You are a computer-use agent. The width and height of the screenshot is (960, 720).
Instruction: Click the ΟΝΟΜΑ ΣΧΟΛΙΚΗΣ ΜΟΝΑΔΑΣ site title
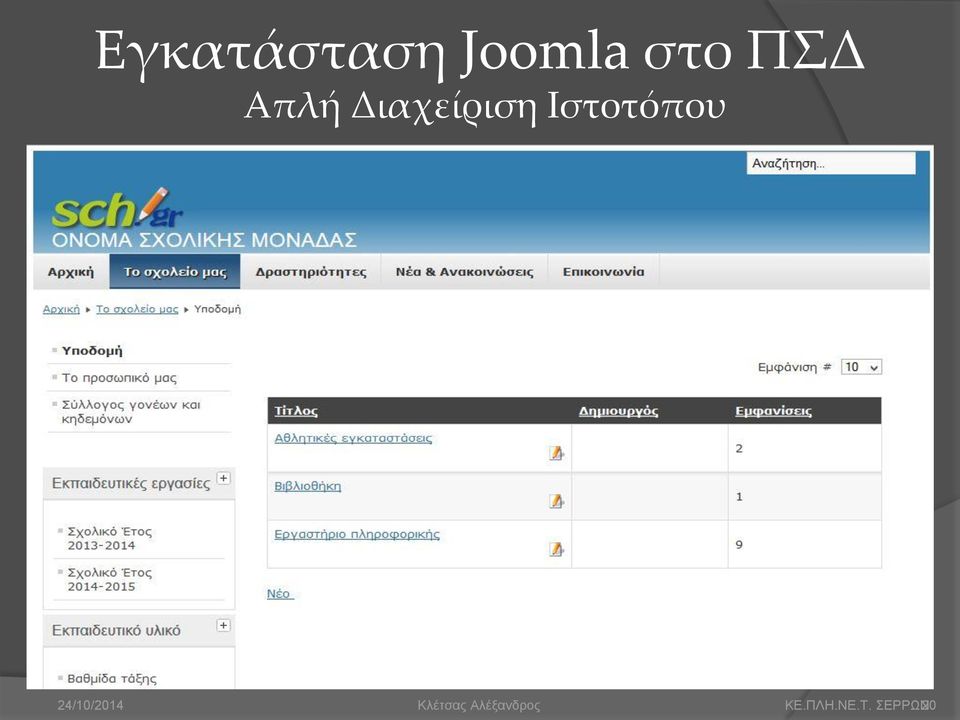(204, 239)
